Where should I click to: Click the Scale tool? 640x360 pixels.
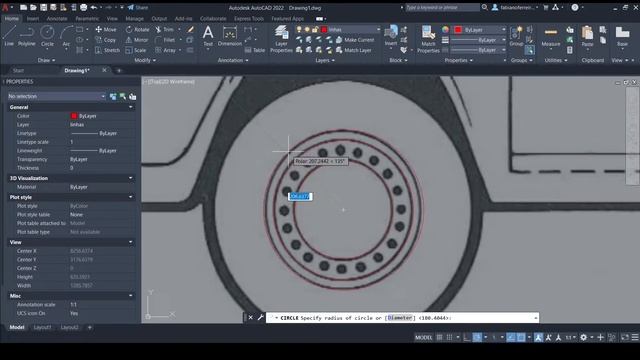136,50
